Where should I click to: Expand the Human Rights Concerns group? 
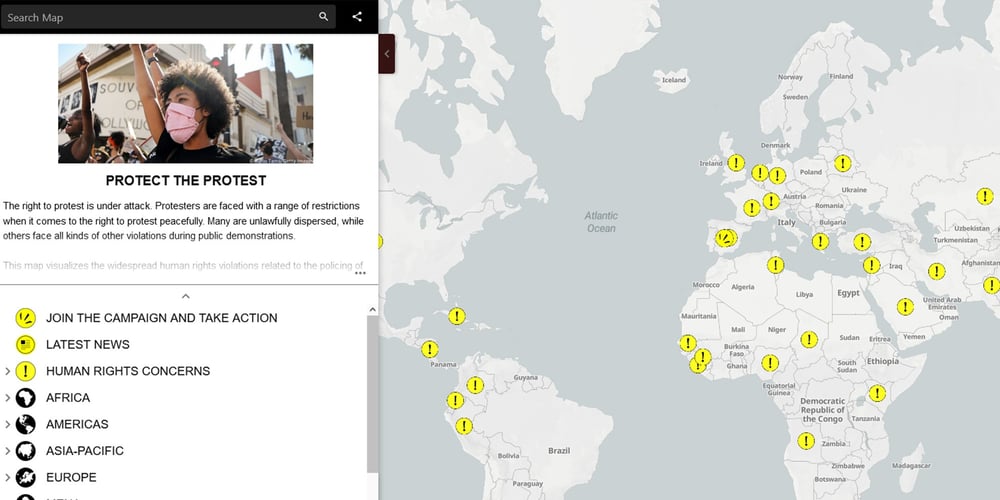coord(8,371)
